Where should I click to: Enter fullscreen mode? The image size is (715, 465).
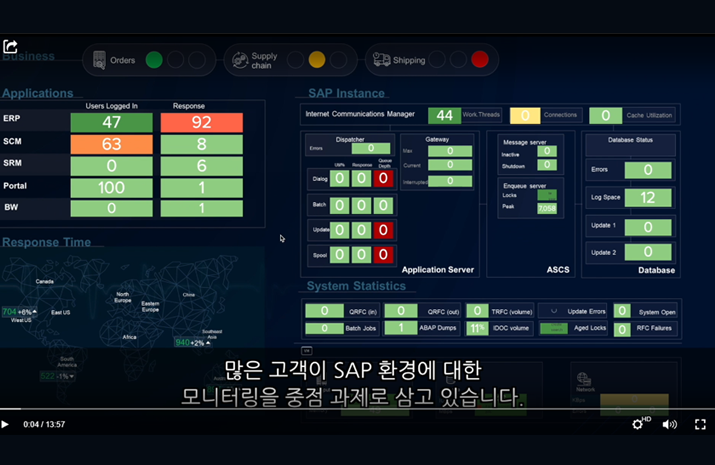click(x=700, y=424)
